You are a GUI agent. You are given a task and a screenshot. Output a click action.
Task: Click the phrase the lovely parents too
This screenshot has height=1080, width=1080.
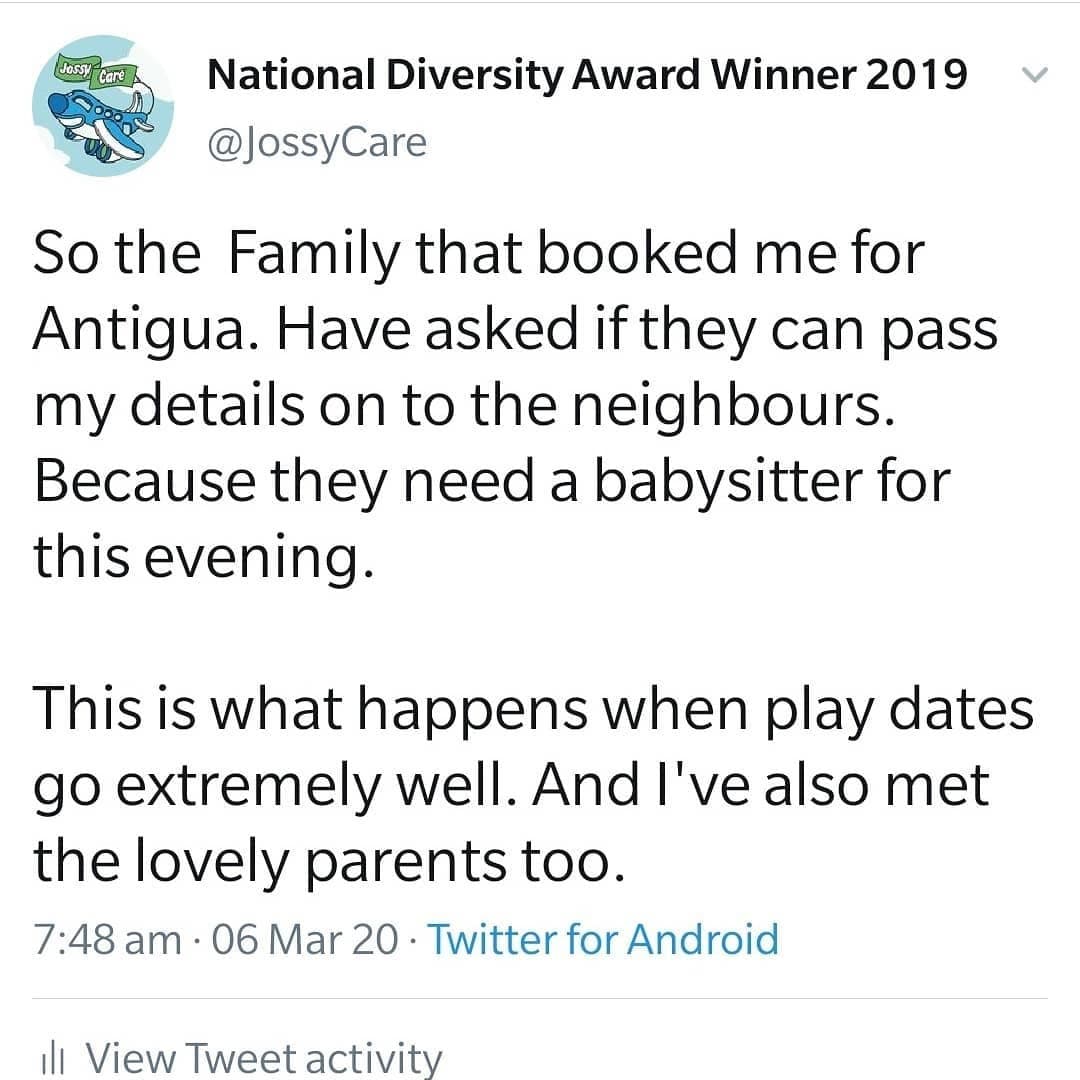pos(329,862)
